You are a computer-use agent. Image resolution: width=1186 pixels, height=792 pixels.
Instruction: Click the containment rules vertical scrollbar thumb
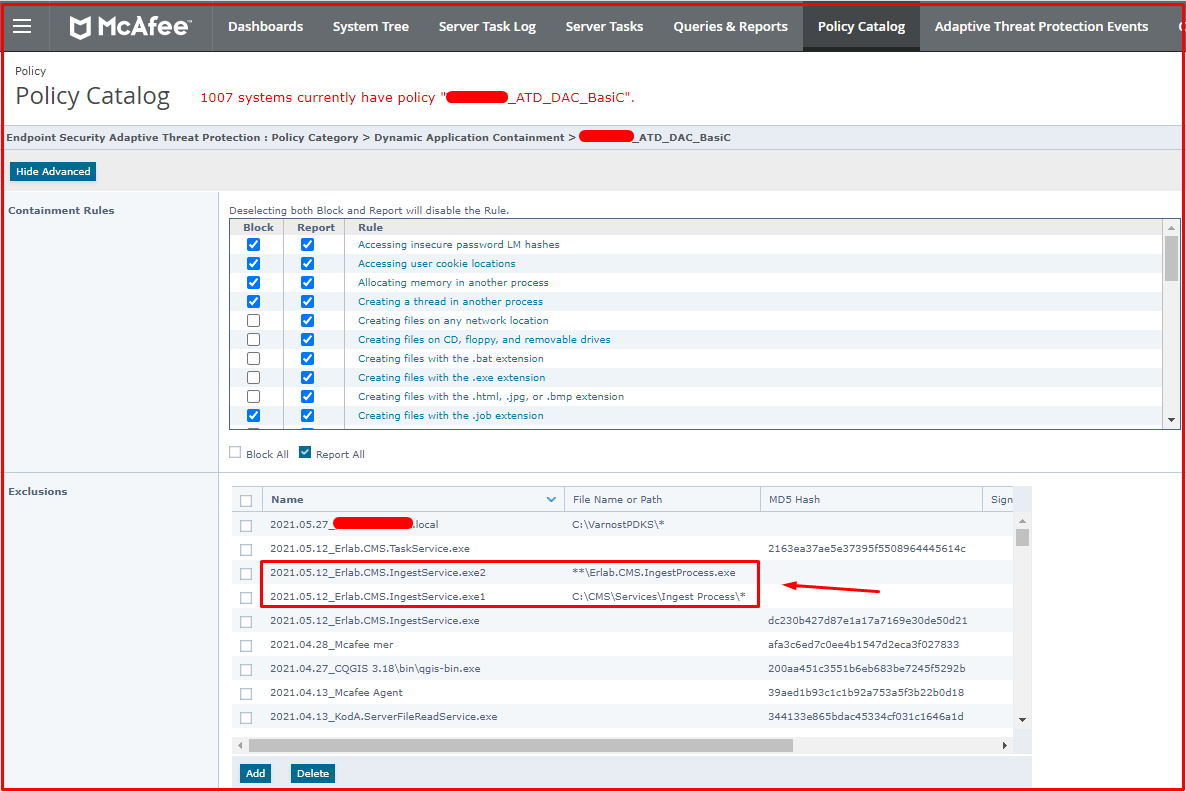pos(1171,258)
